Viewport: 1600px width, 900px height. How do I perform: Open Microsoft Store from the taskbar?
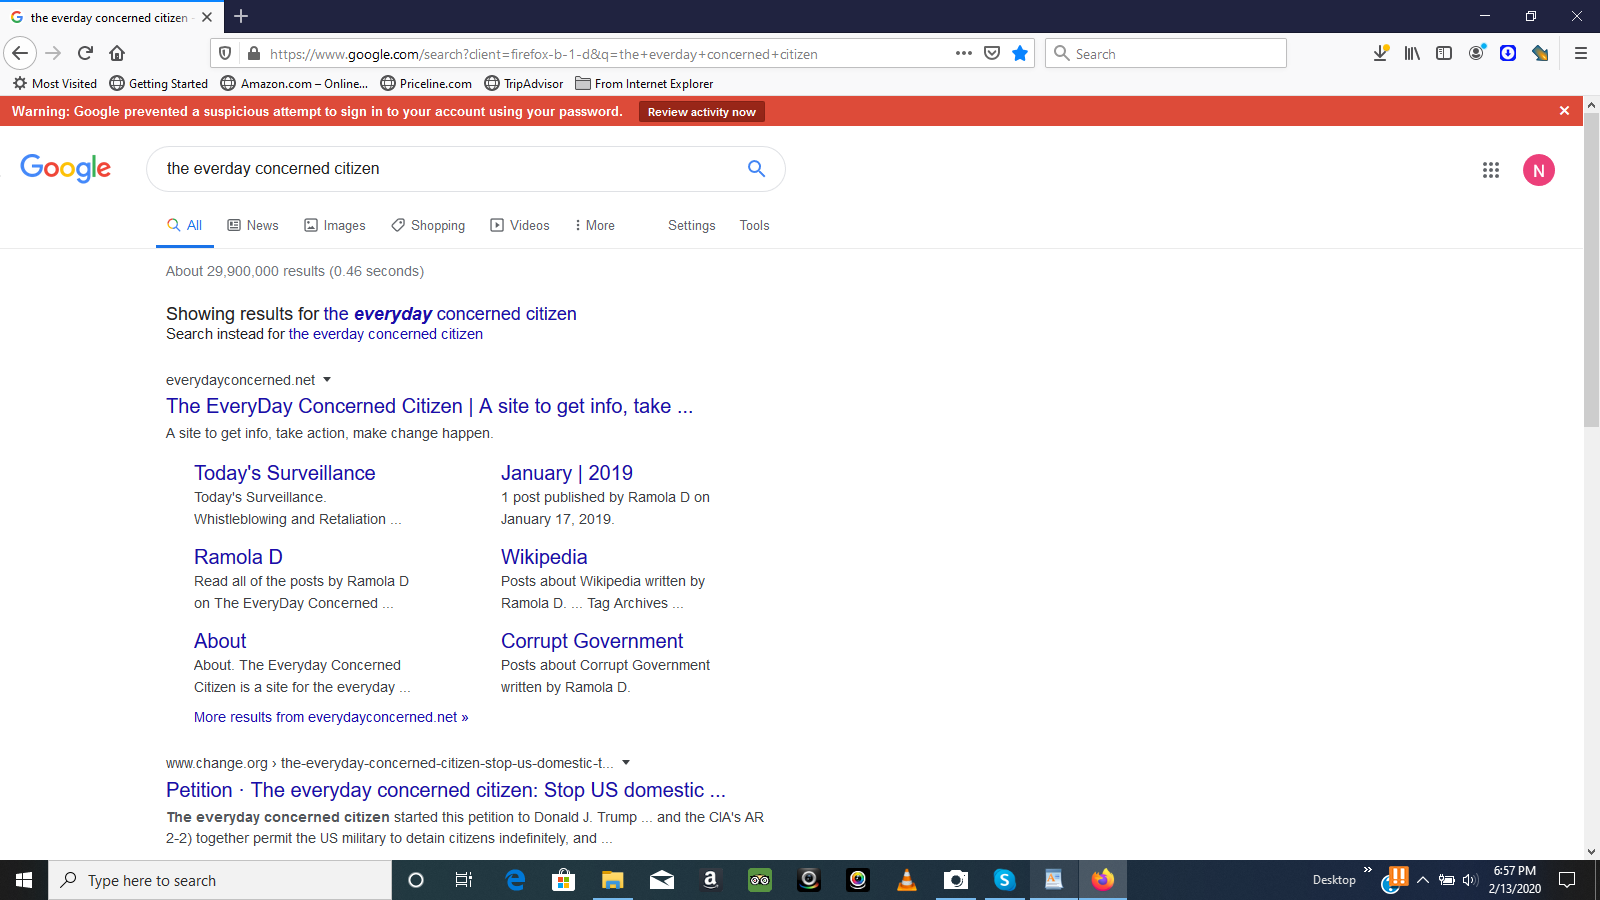[x=564, y=880]
